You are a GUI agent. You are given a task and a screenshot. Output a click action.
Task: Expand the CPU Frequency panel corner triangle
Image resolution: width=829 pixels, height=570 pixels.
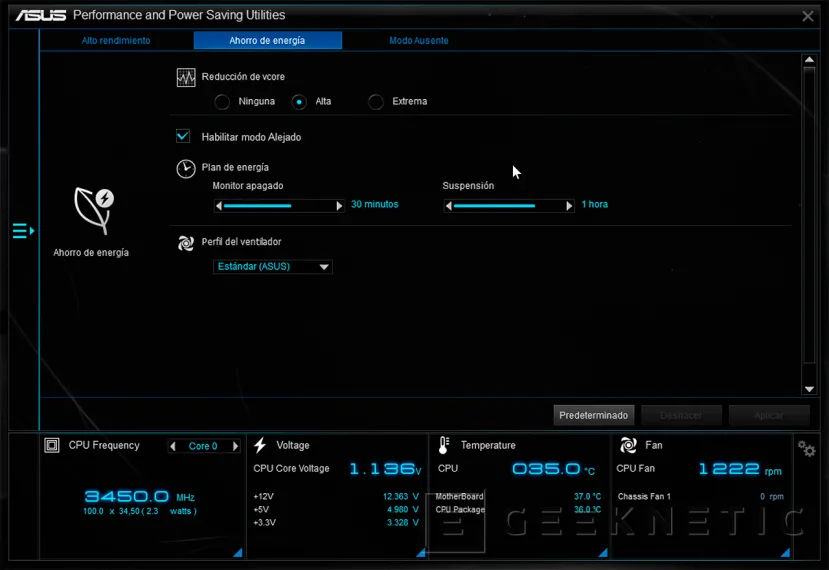coord(238,553)
